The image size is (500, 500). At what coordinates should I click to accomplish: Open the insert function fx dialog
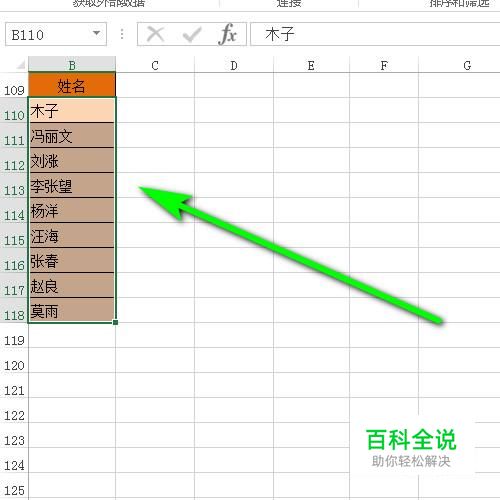pyautogui.click(x=228, y=34)
